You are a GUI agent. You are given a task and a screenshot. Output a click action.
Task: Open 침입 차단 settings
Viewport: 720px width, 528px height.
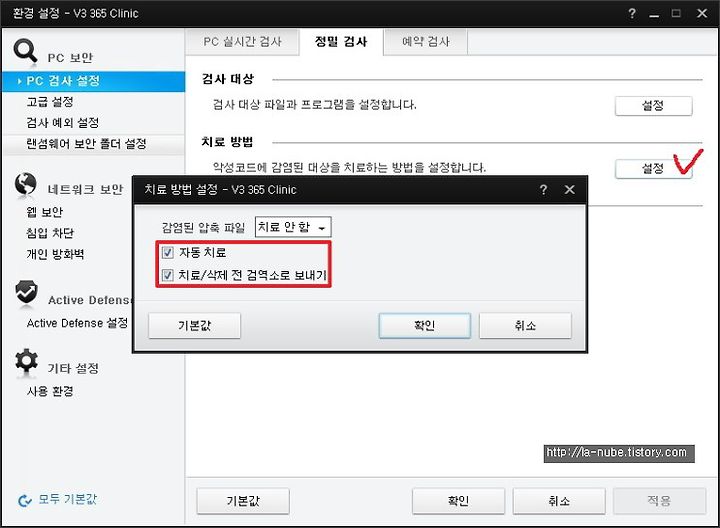[x=50, y=233]
